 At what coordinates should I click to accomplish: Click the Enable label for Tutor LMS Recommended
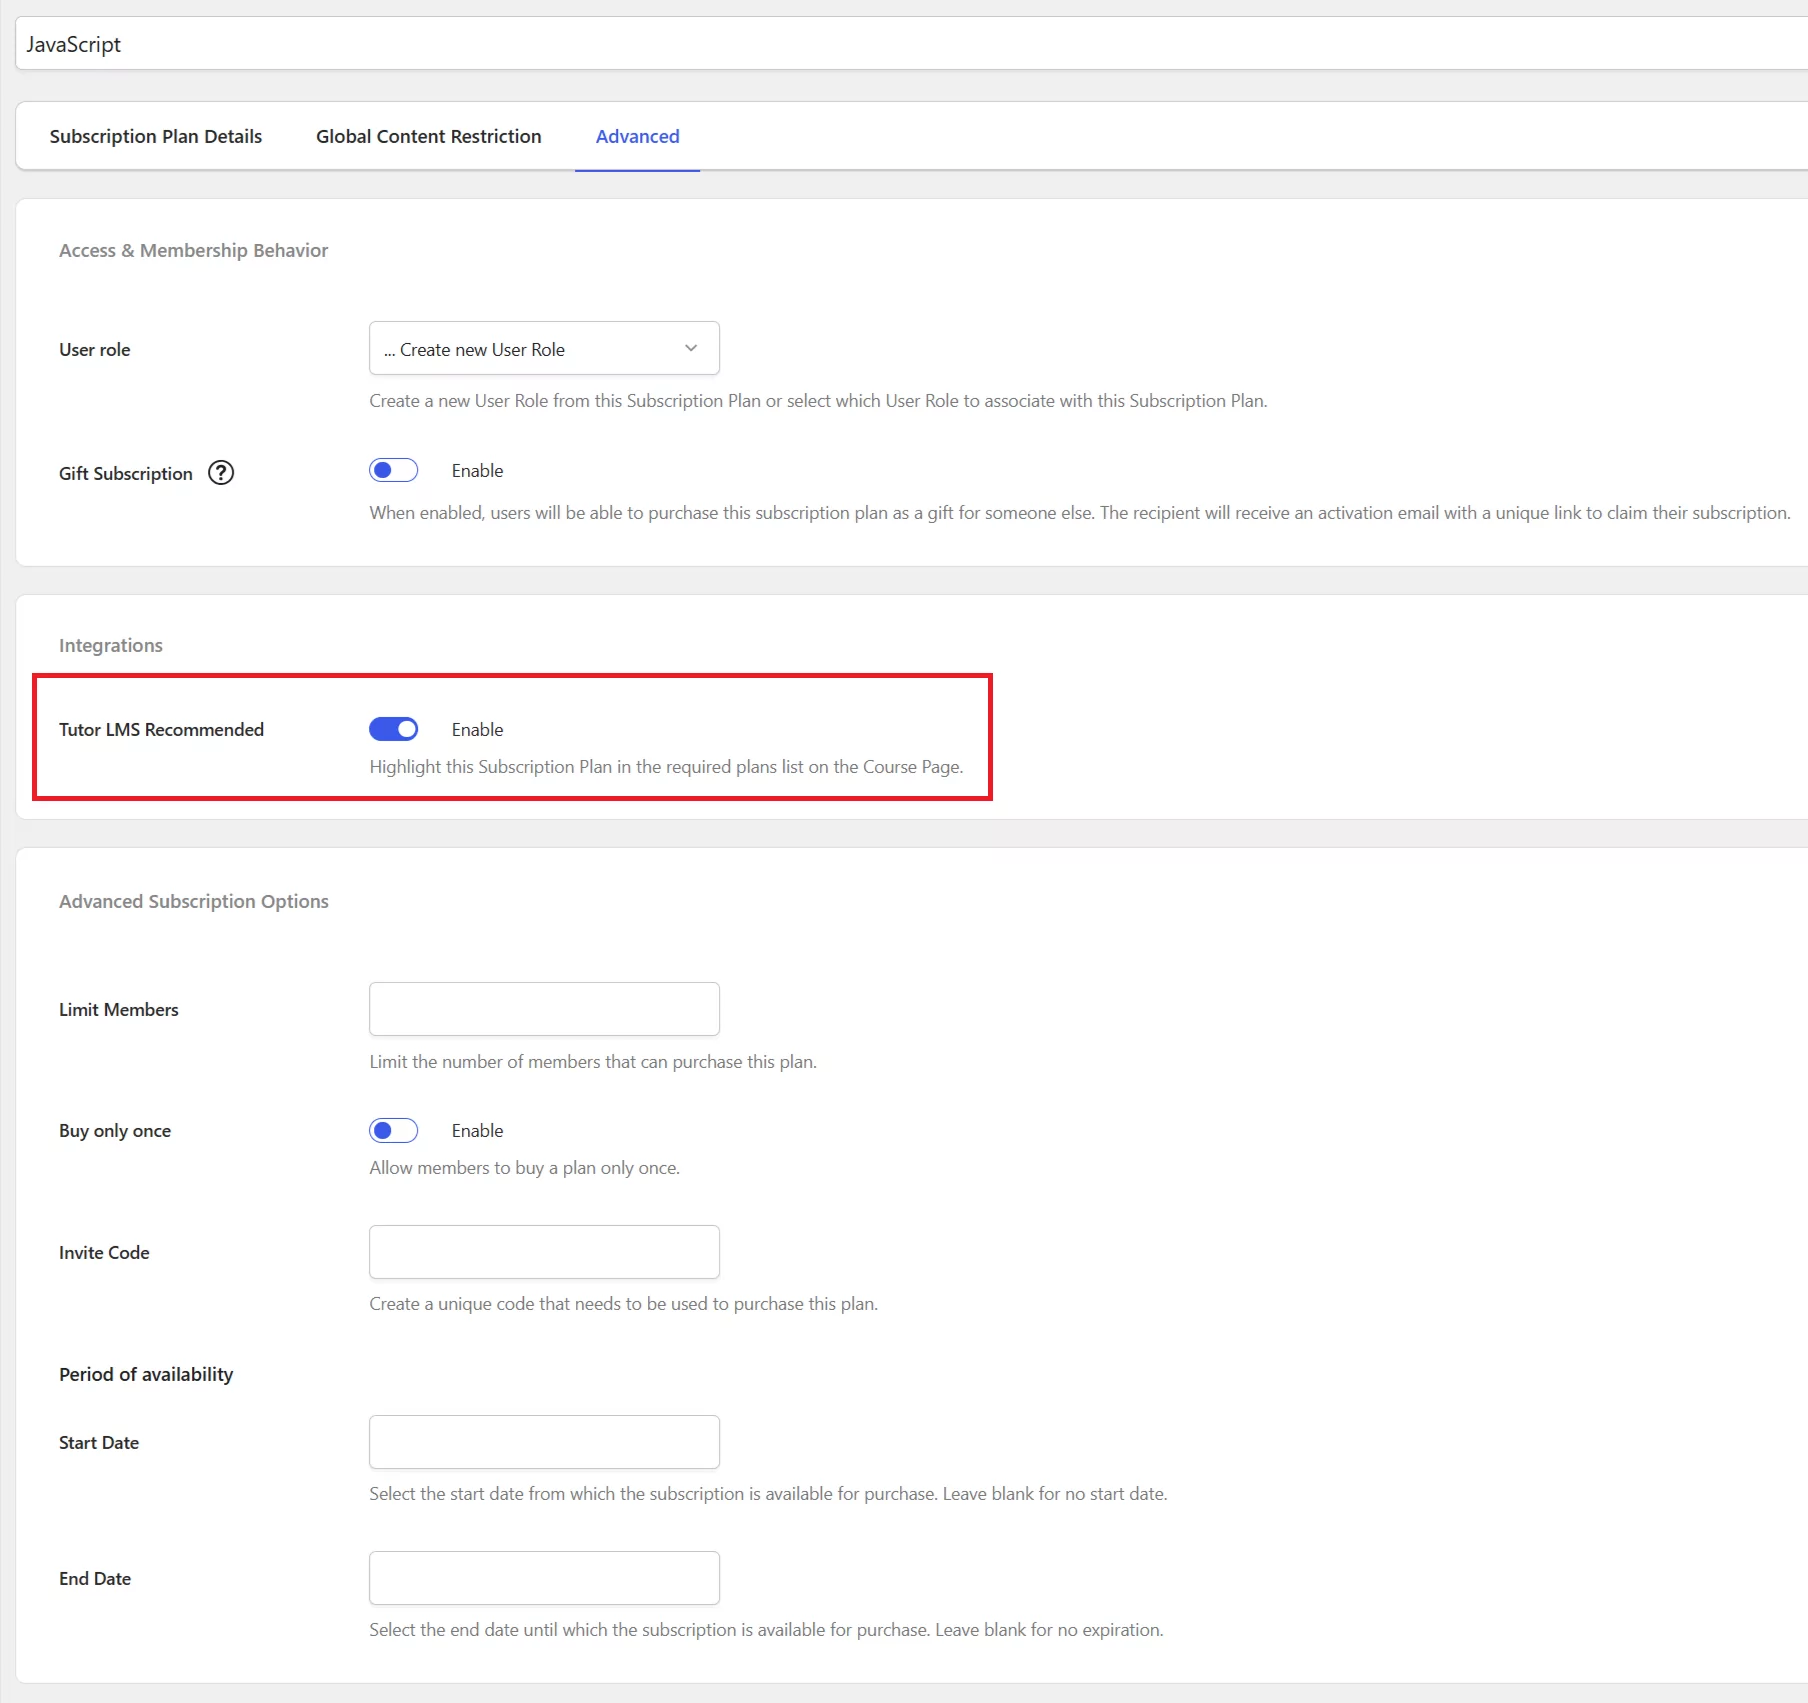pyautogui.click(x=477, y=730)
